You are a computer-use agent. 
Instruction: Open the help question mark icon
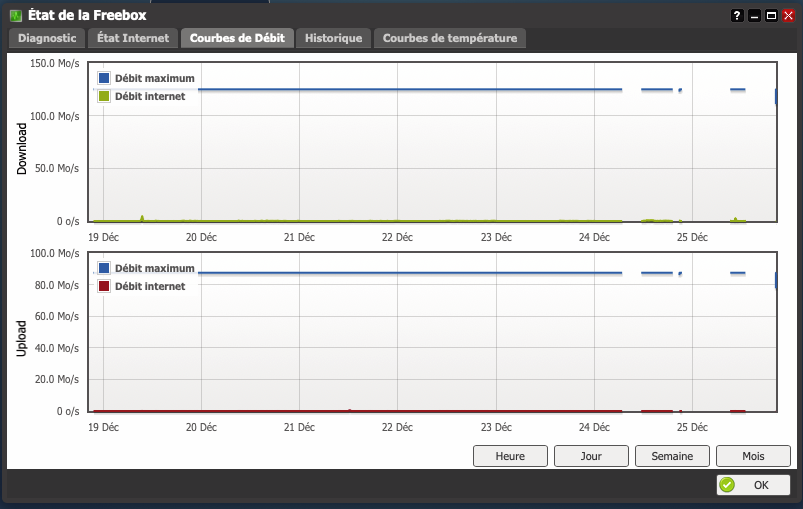[x=737, y=16]
